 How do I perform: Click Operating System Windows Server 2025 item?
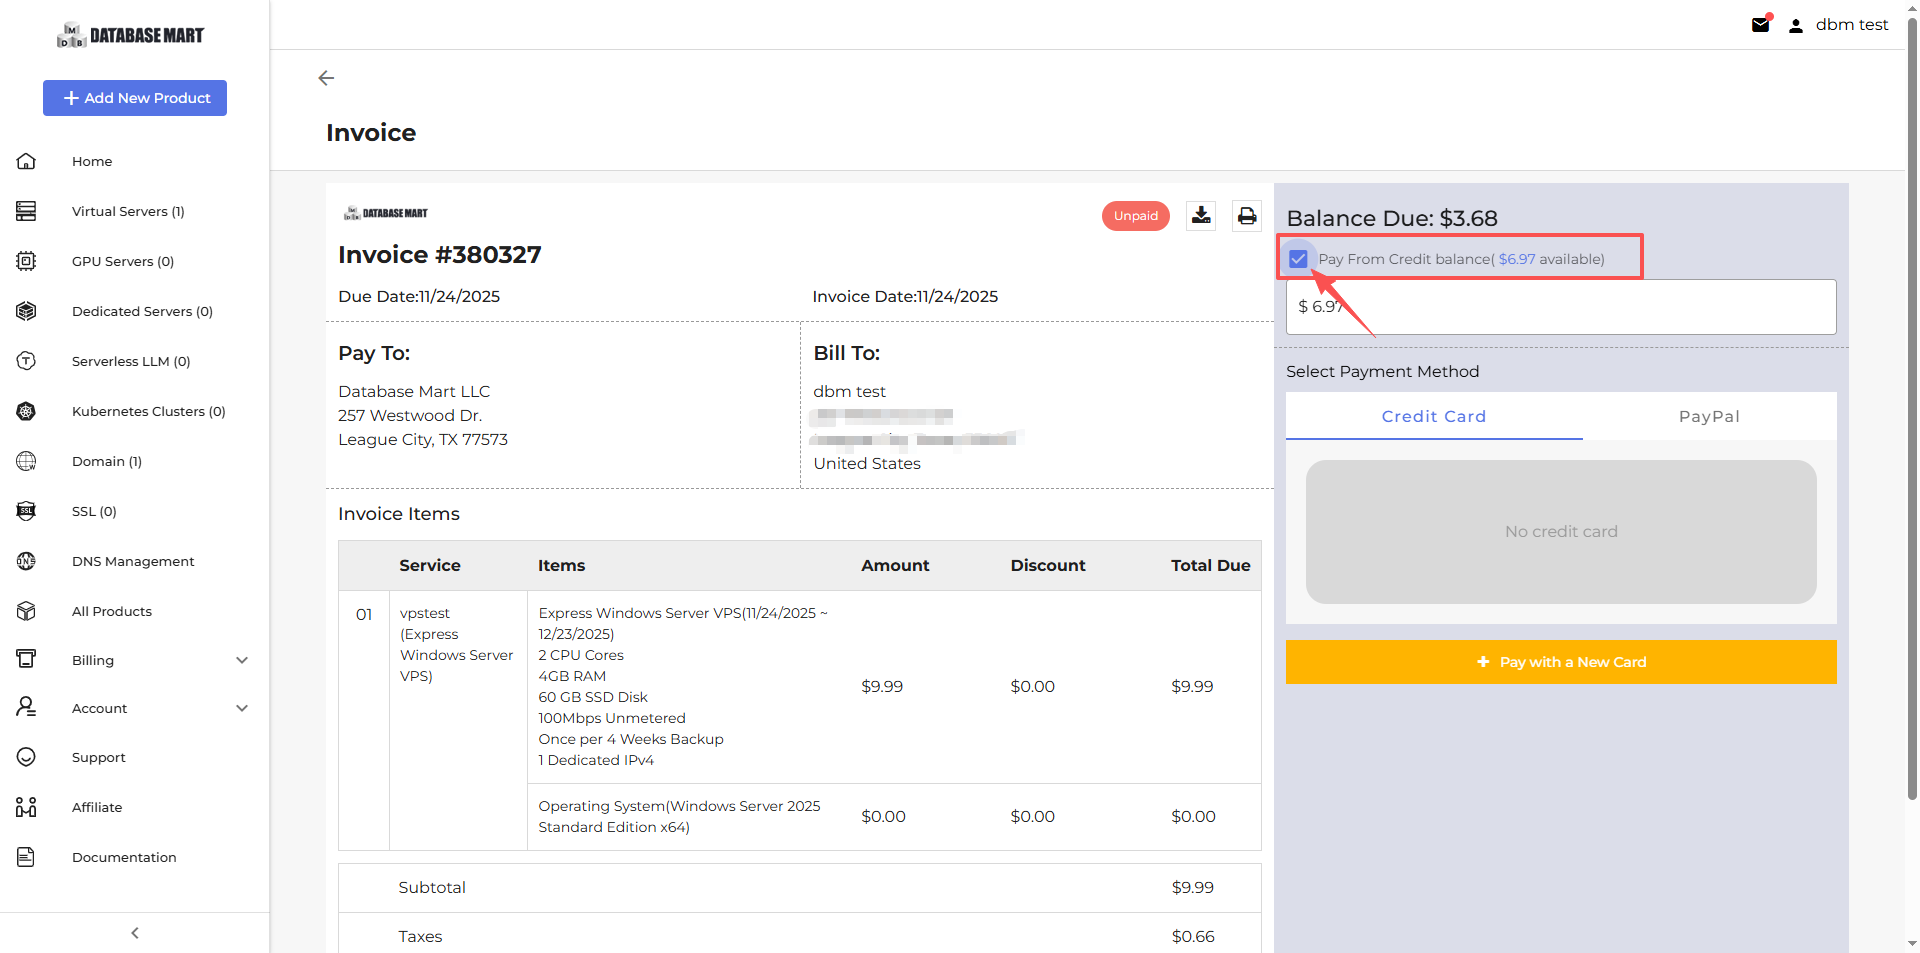click(680, 817)
